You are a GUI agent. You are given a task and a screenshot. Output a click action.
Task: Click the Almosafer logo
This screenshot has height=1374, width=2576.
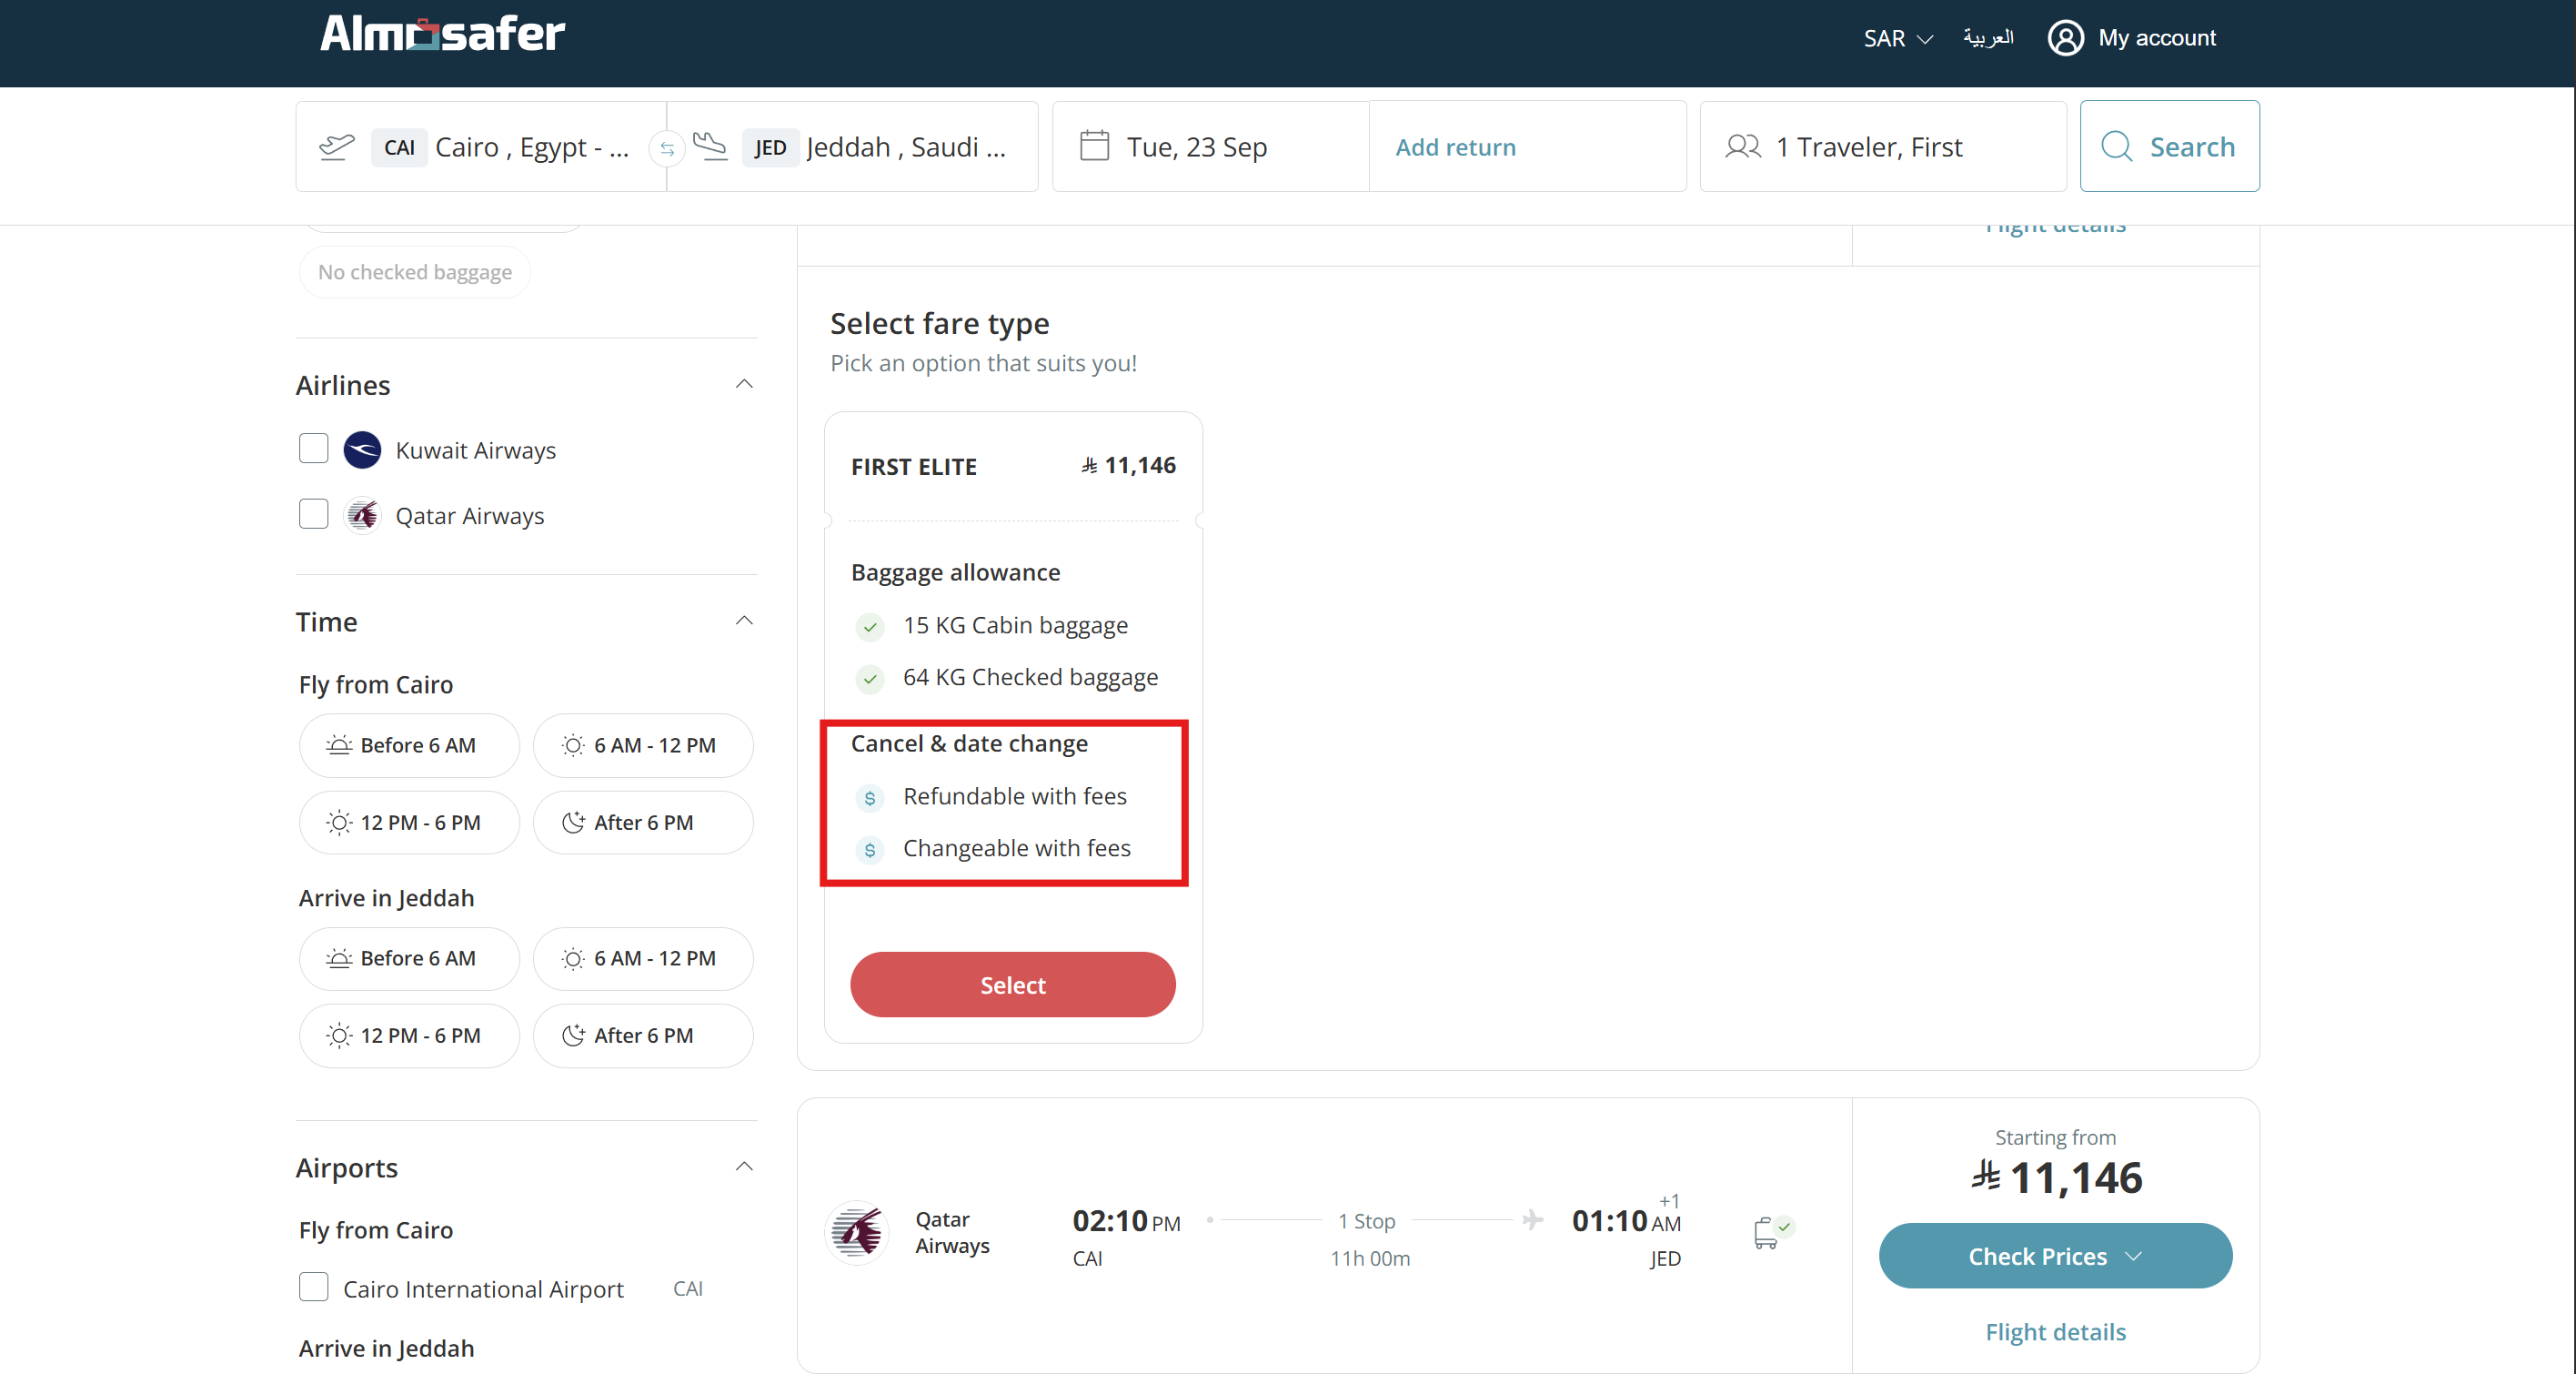point(442,34)
